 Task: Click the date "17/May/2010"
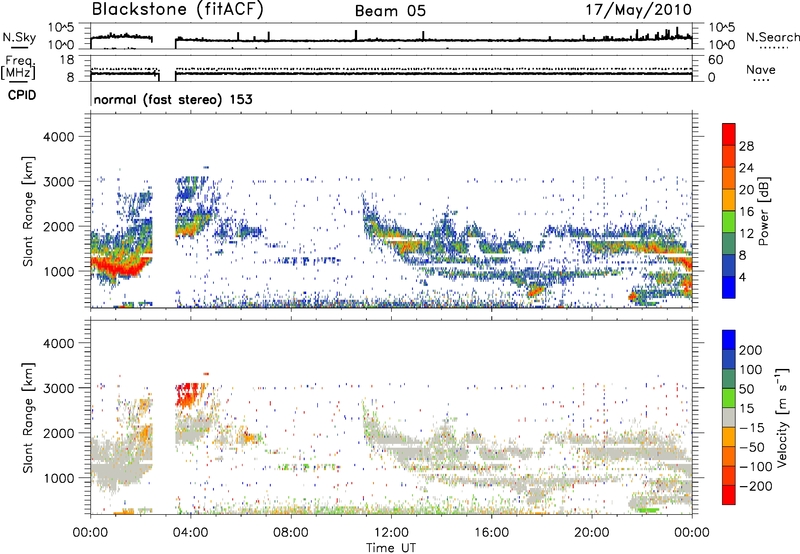coord(639,10)
